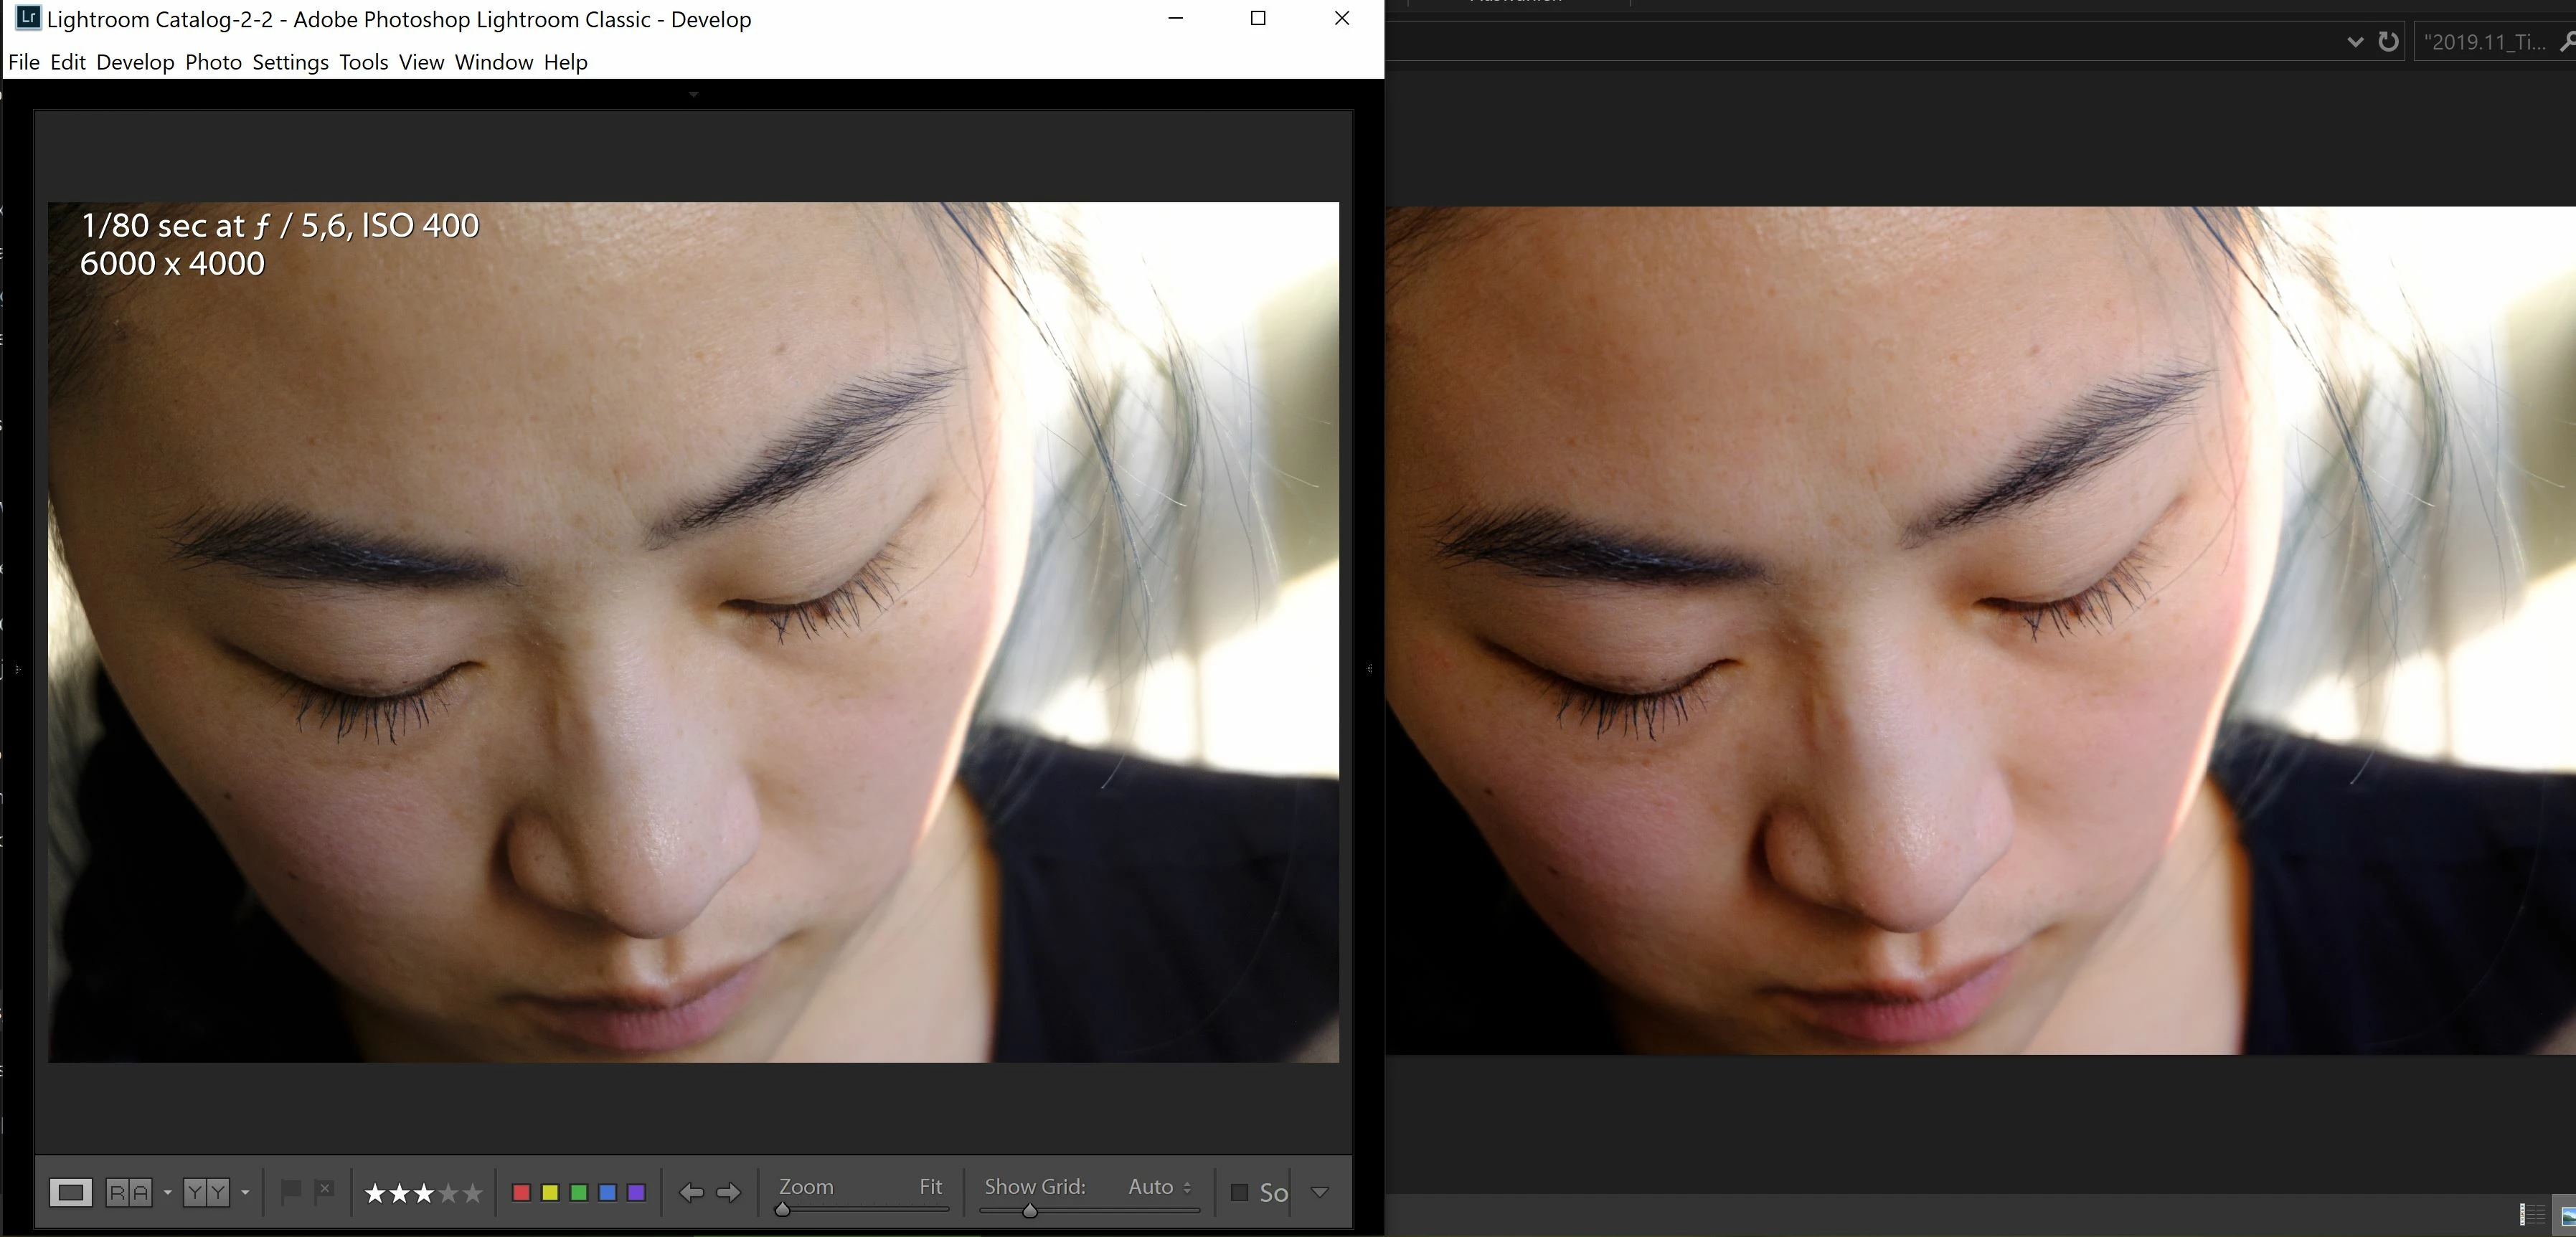Screen dimensions: 2576x1237
Task: Flag photo as picked
Action: (291, 1191)
